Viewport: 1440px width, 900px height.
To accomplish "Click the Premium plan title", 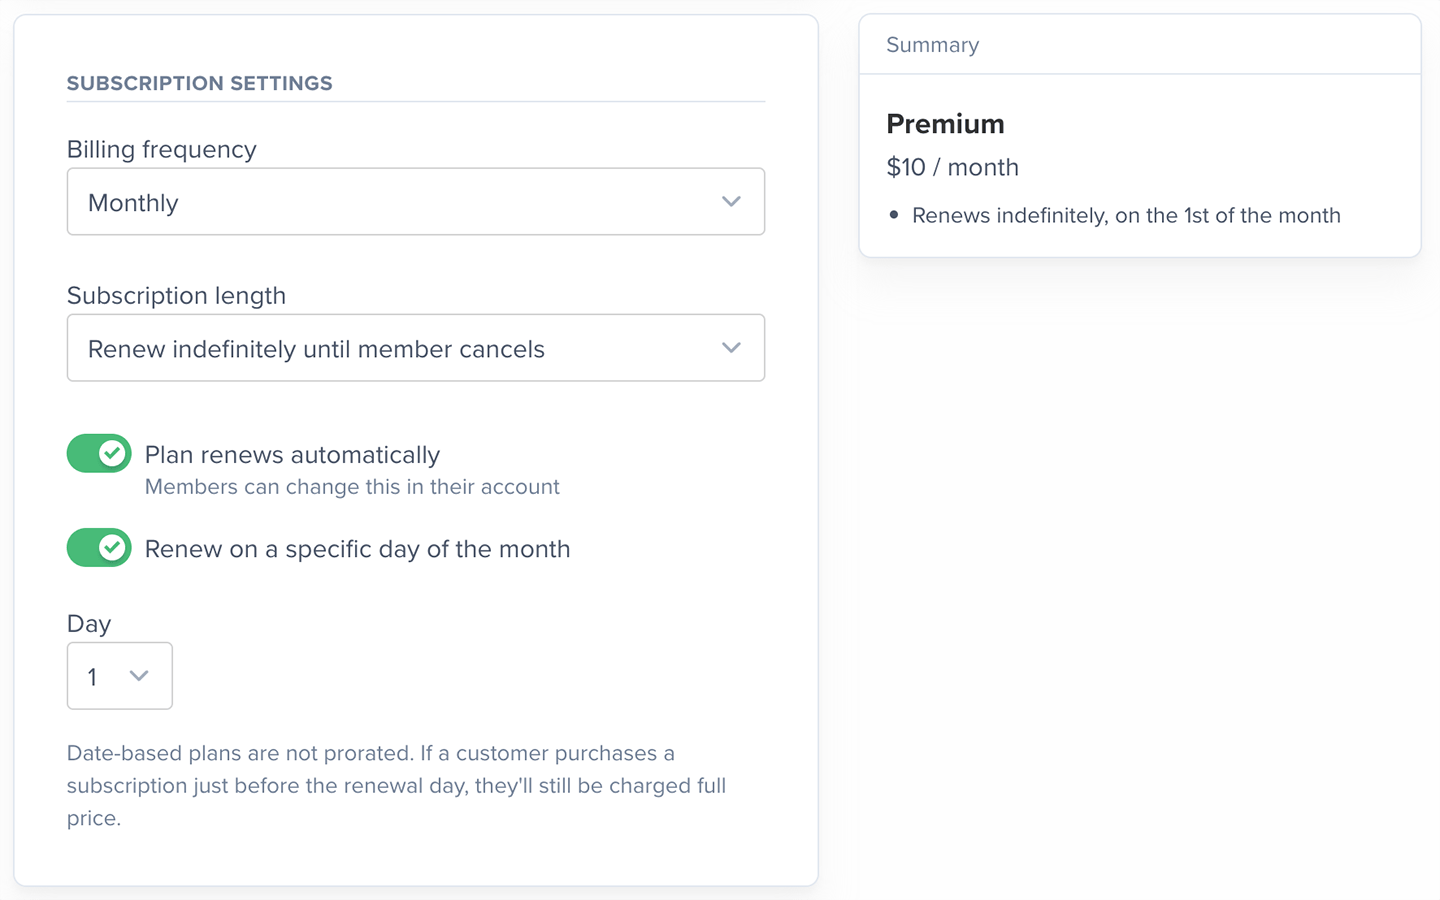I will 945,124.
